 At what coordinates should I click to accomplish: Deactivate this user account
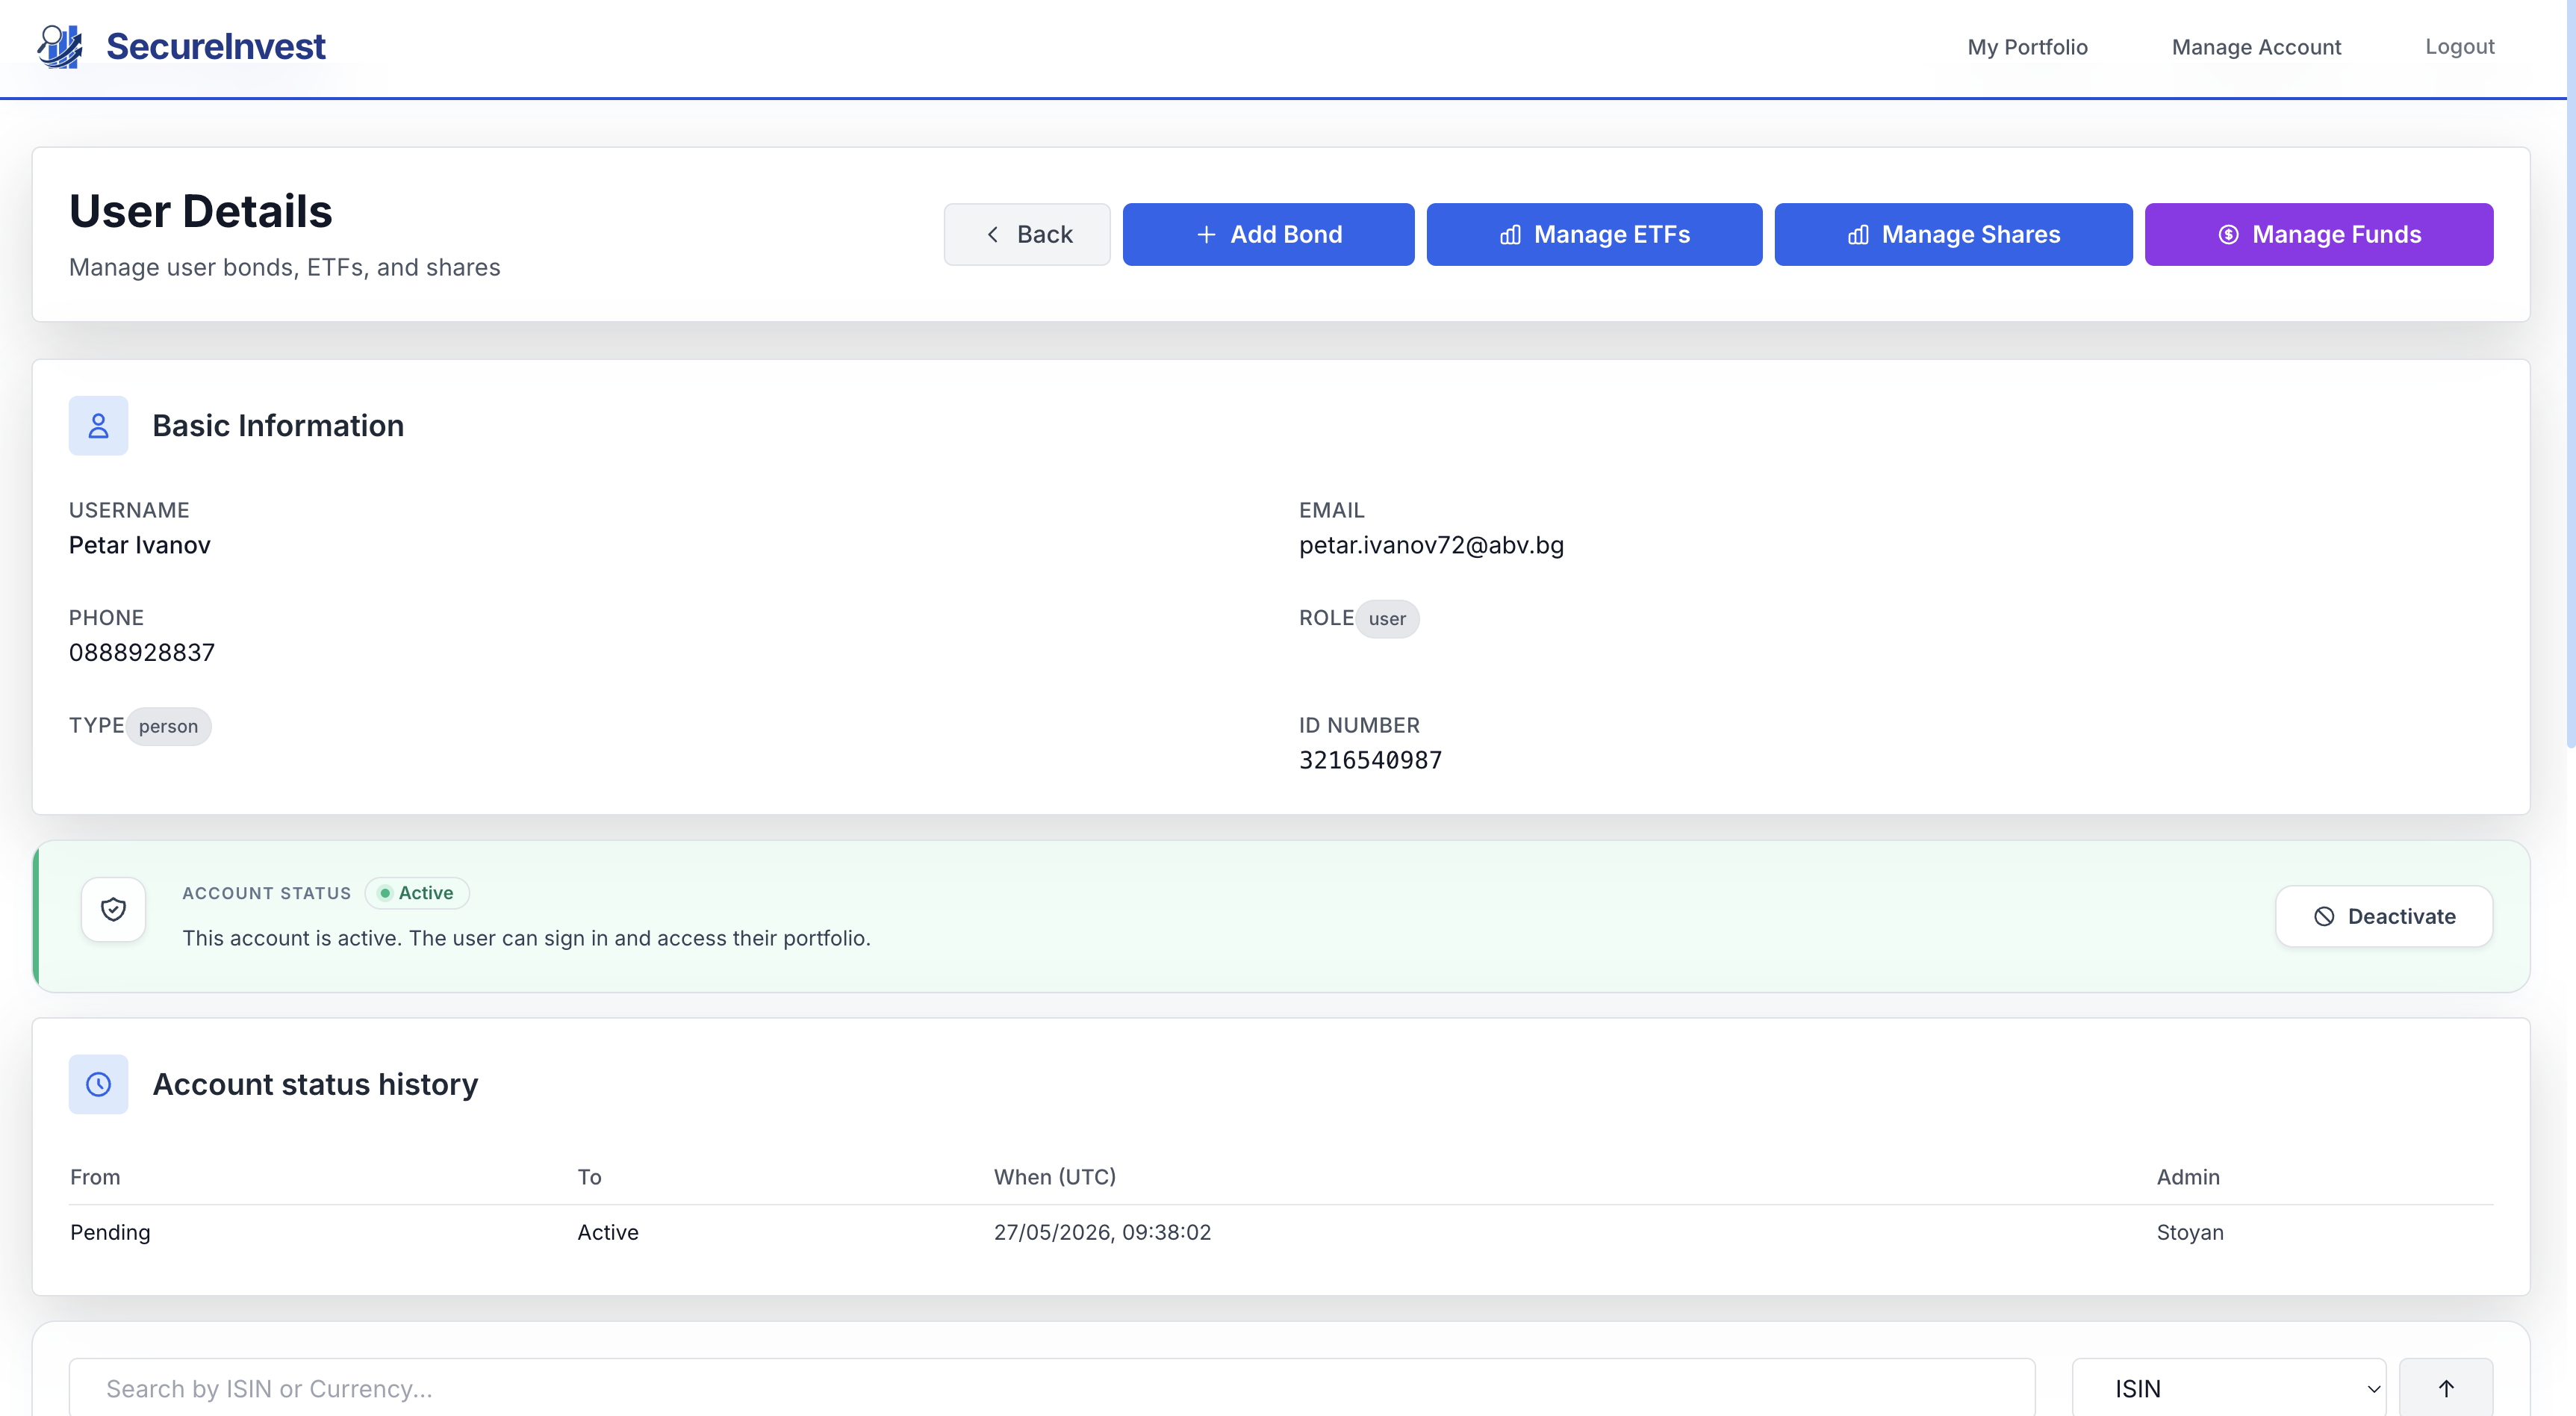(x=2384, y=916)
